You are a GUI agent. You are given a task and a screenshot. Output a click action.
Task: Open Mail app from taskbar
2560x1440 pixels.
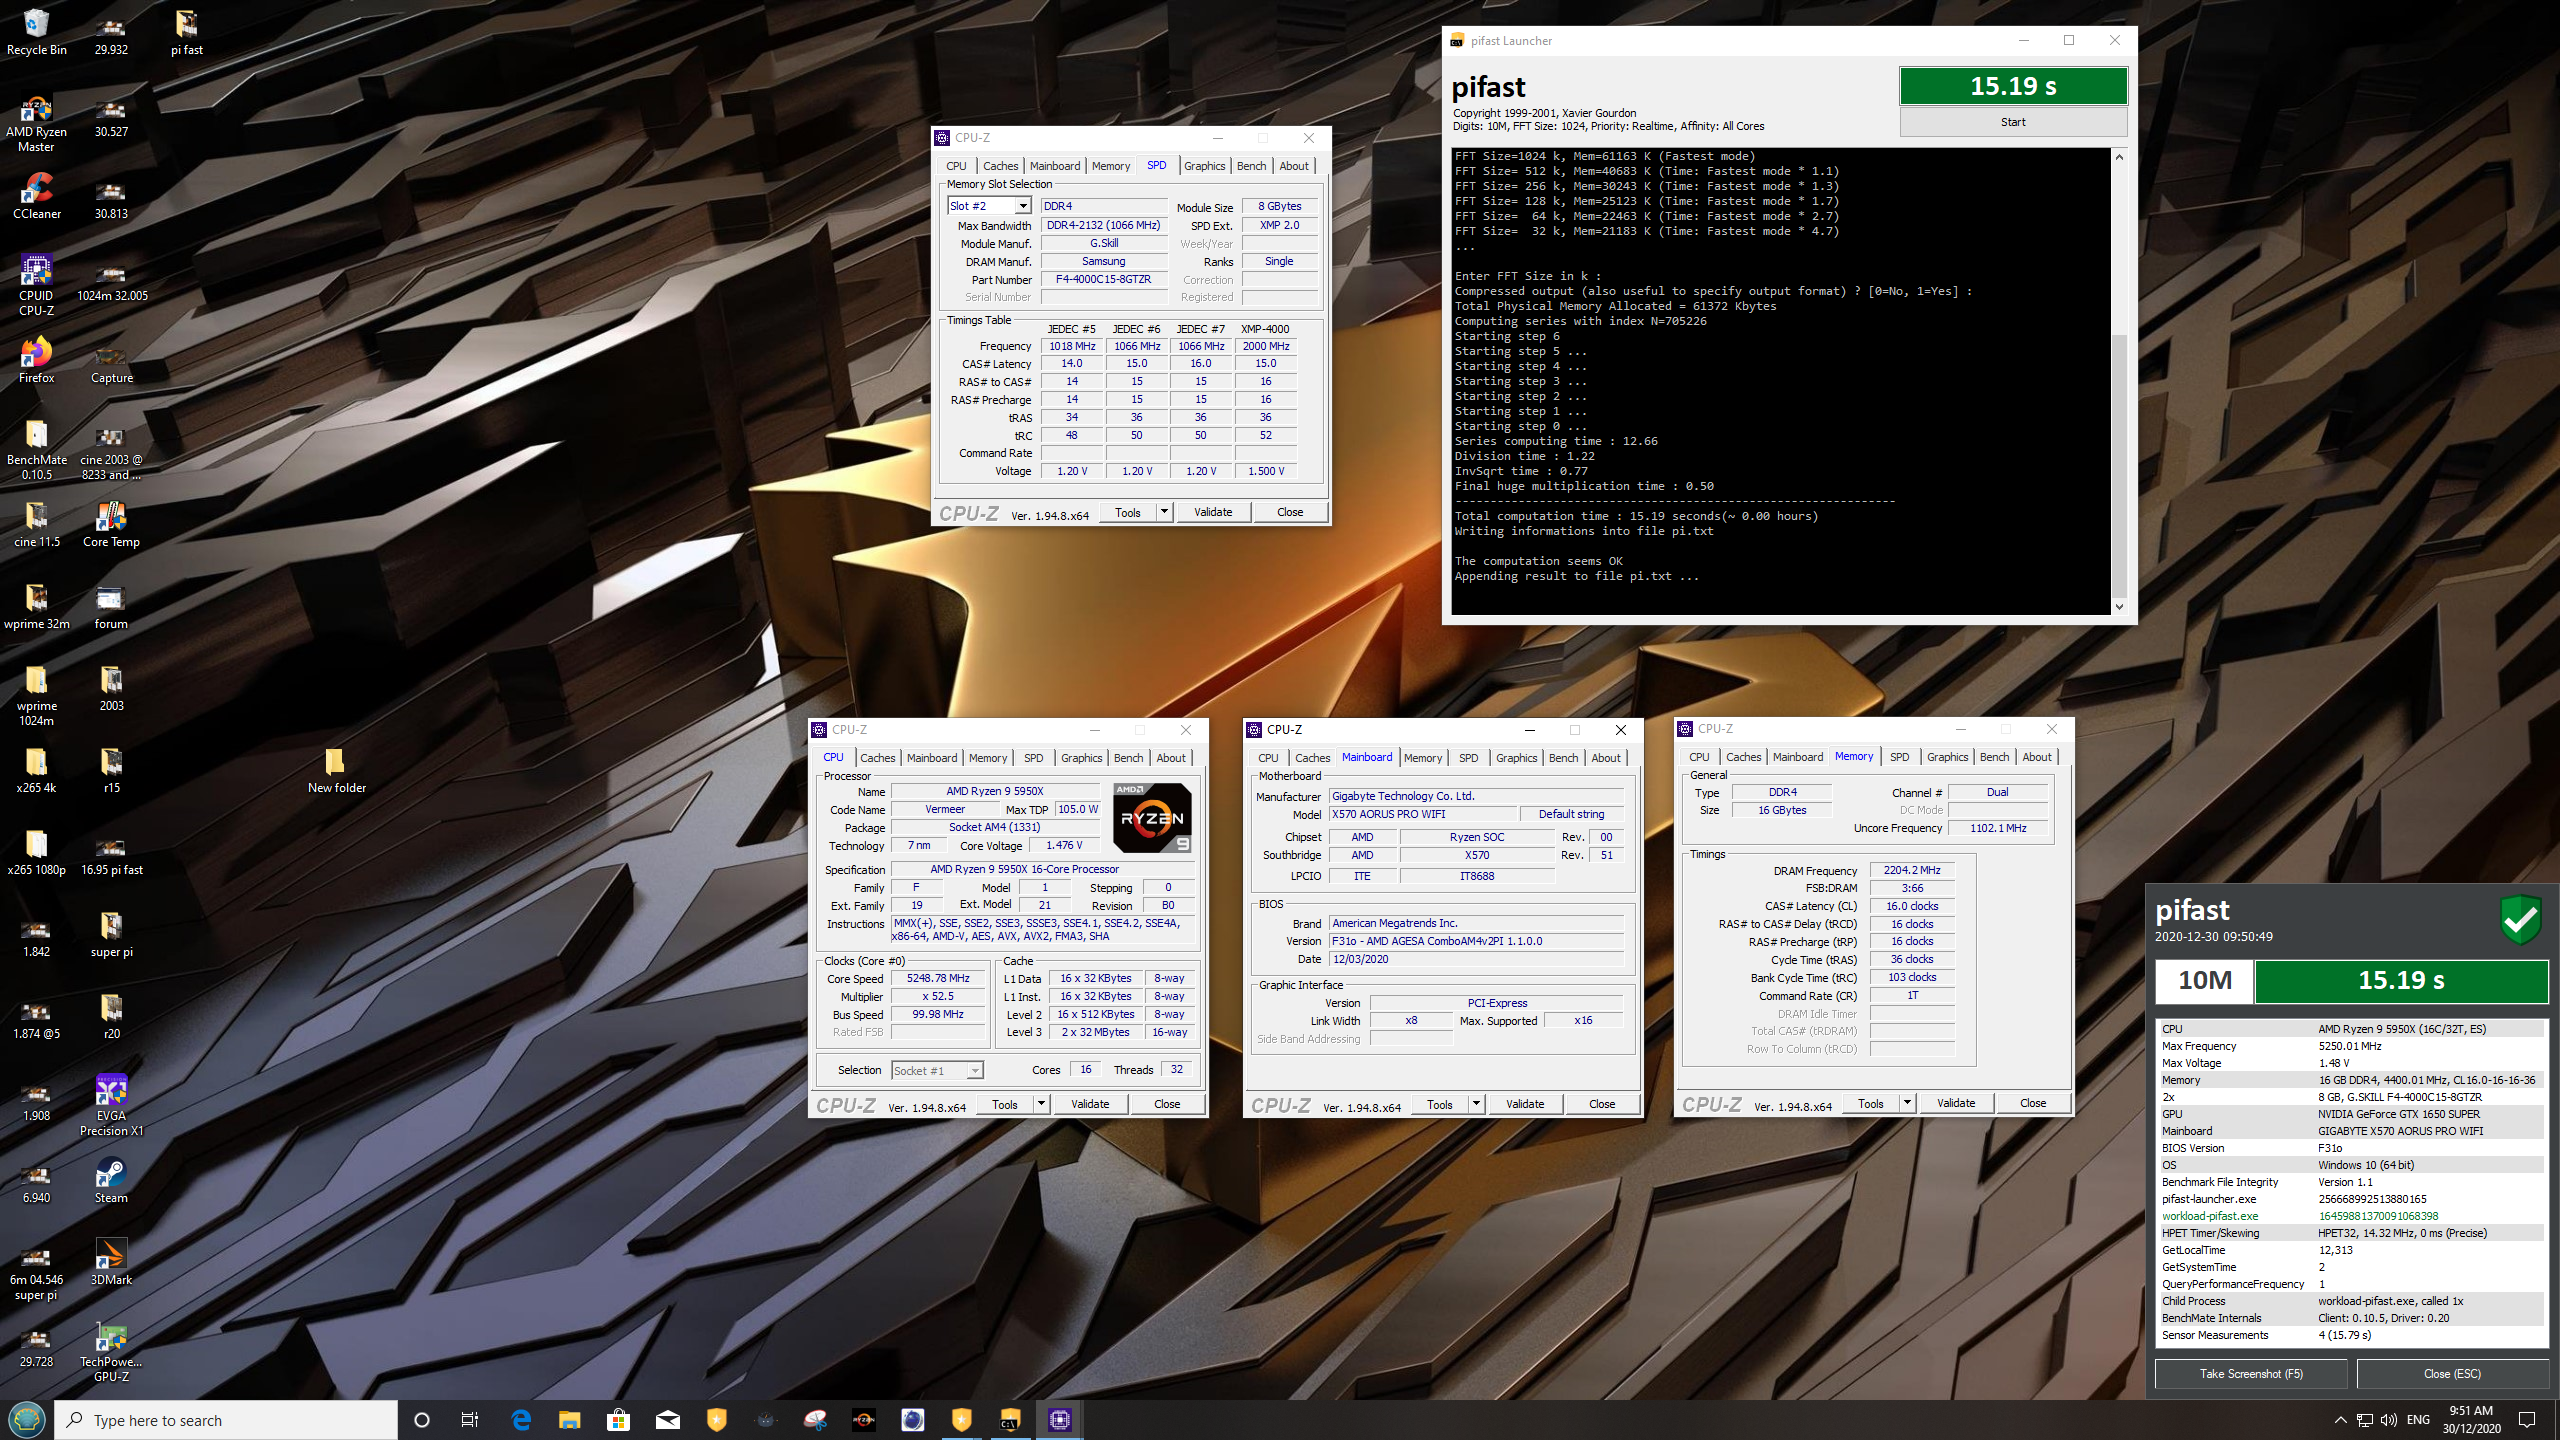click(667, 1420)
